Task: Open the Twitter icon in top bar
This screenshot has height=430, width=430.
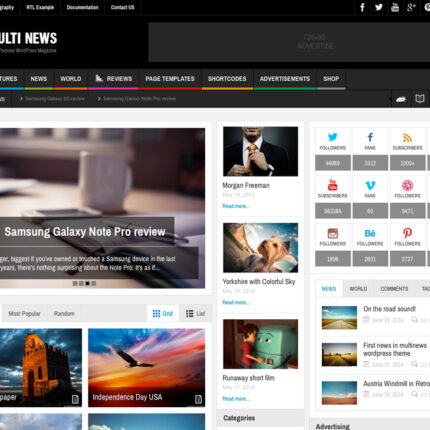Action: pyautogui.click(x=379, y=7)
